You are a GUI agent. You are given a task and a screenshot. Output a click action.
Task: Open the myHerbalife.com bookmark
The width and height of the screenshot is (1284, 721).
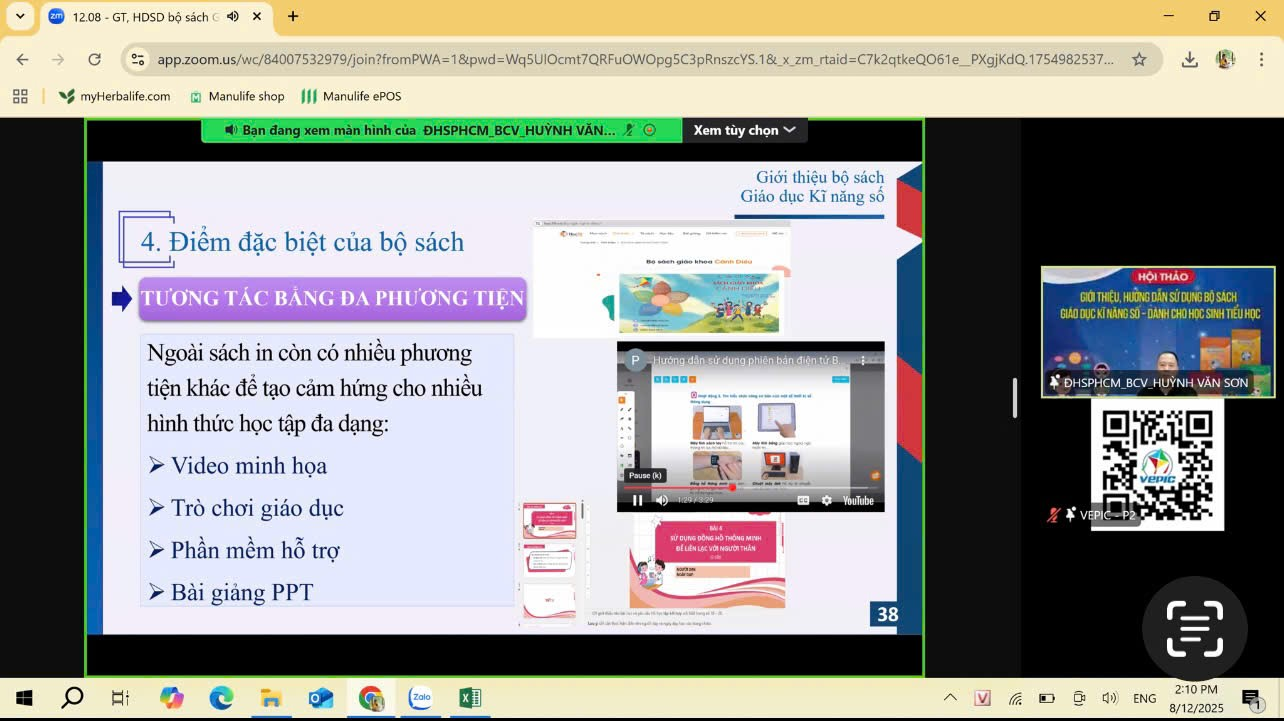pos(114,97)
